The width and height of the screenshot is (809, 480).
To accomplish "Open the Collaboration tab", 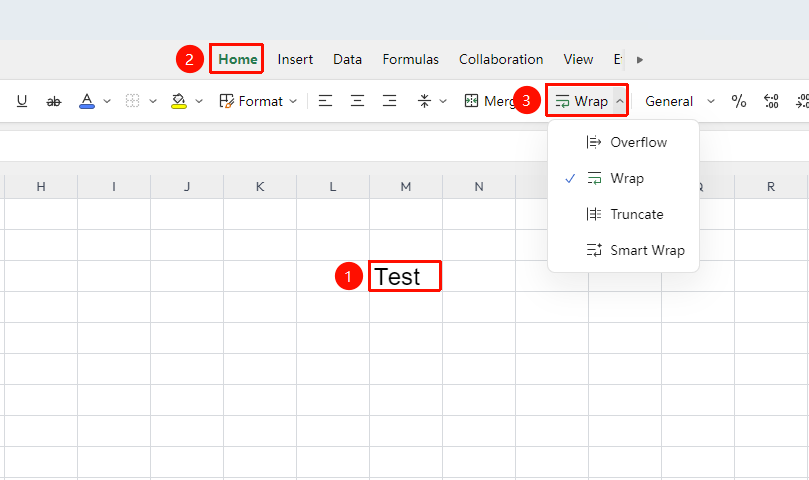I will pos(501,59).
